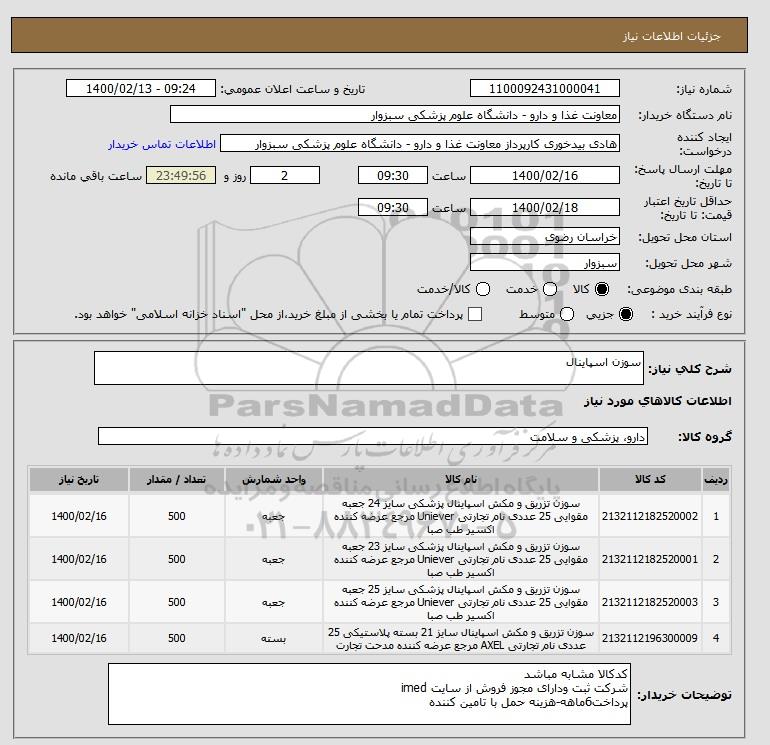Click the ردیف column header
The image size is (770, 745).
pos(716,479)
